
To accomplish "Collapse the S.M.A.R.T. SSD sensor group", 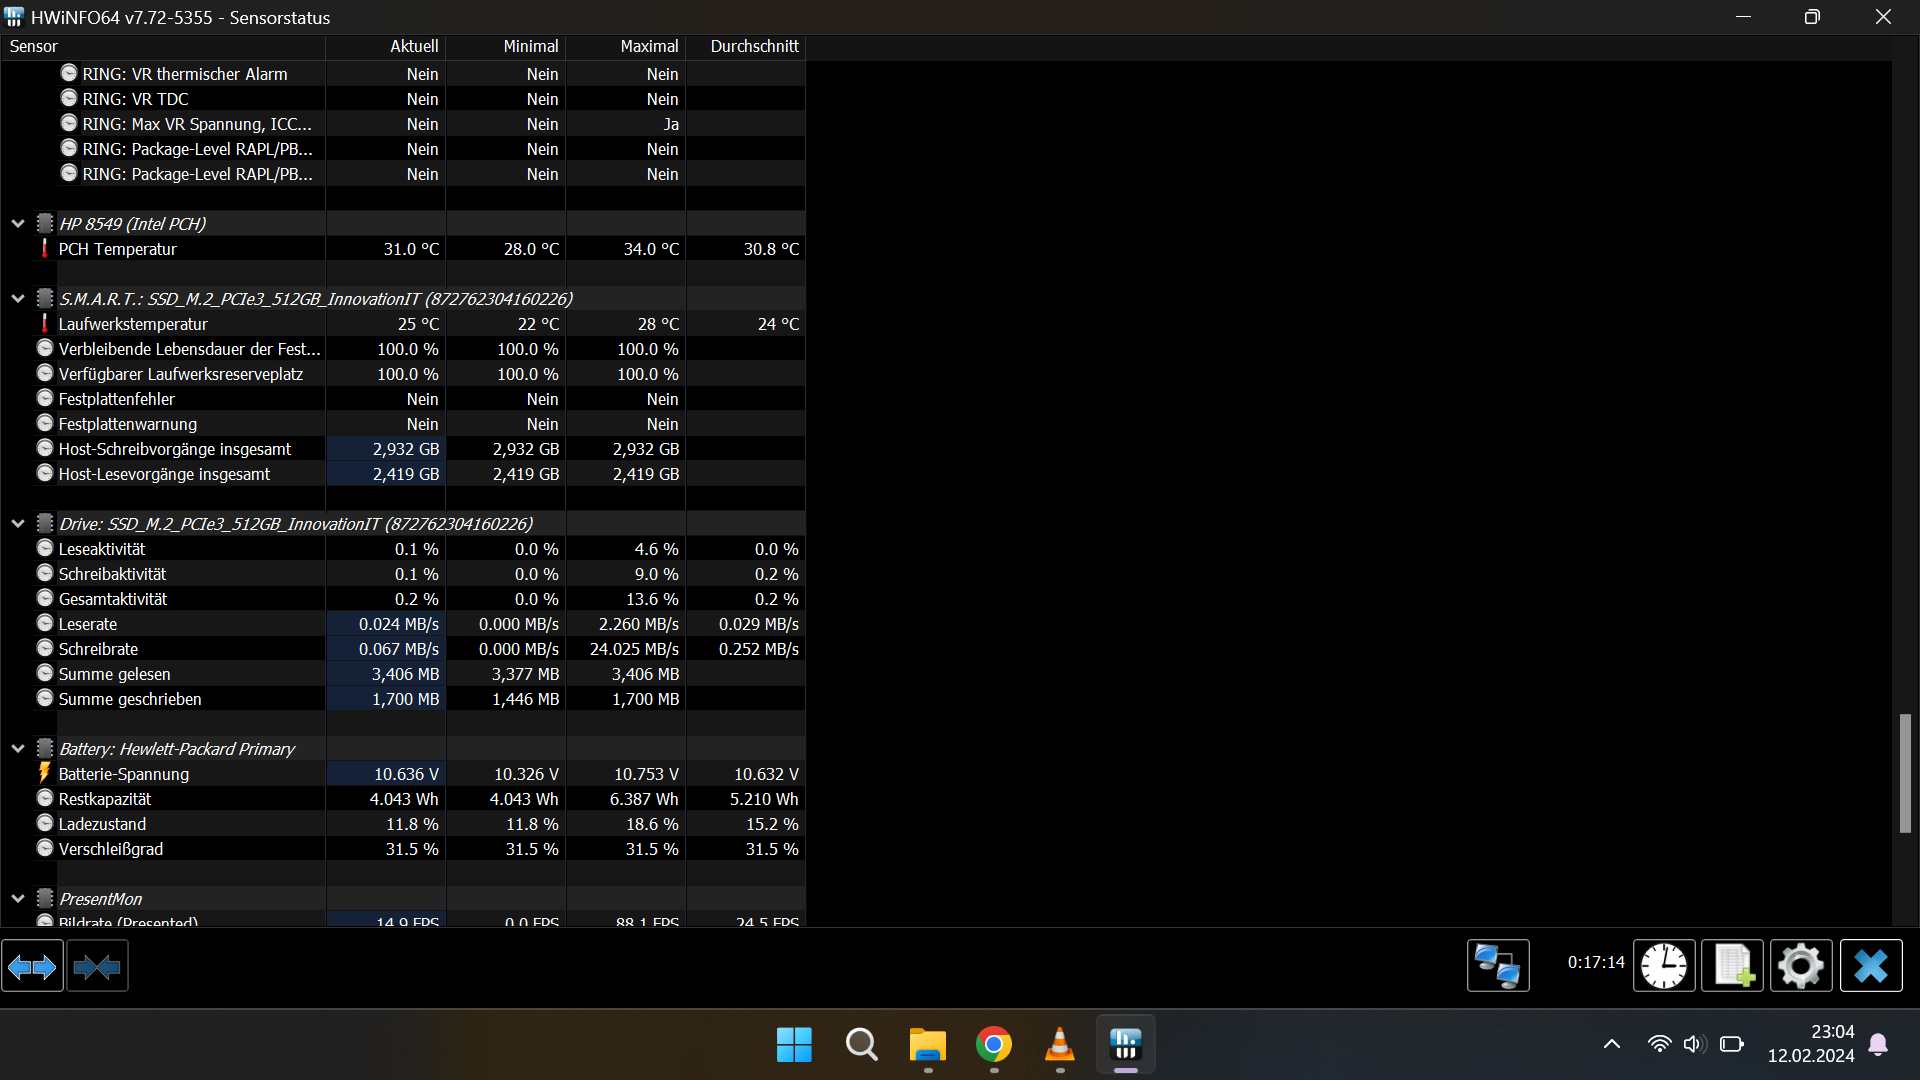I will click(x=18, y=299).
